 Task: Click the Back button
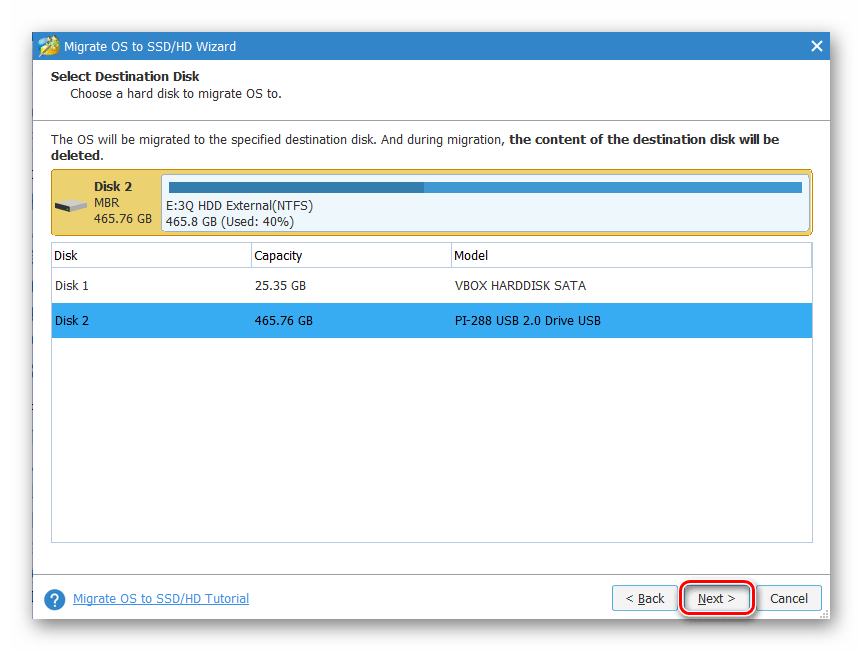[645, 598]
